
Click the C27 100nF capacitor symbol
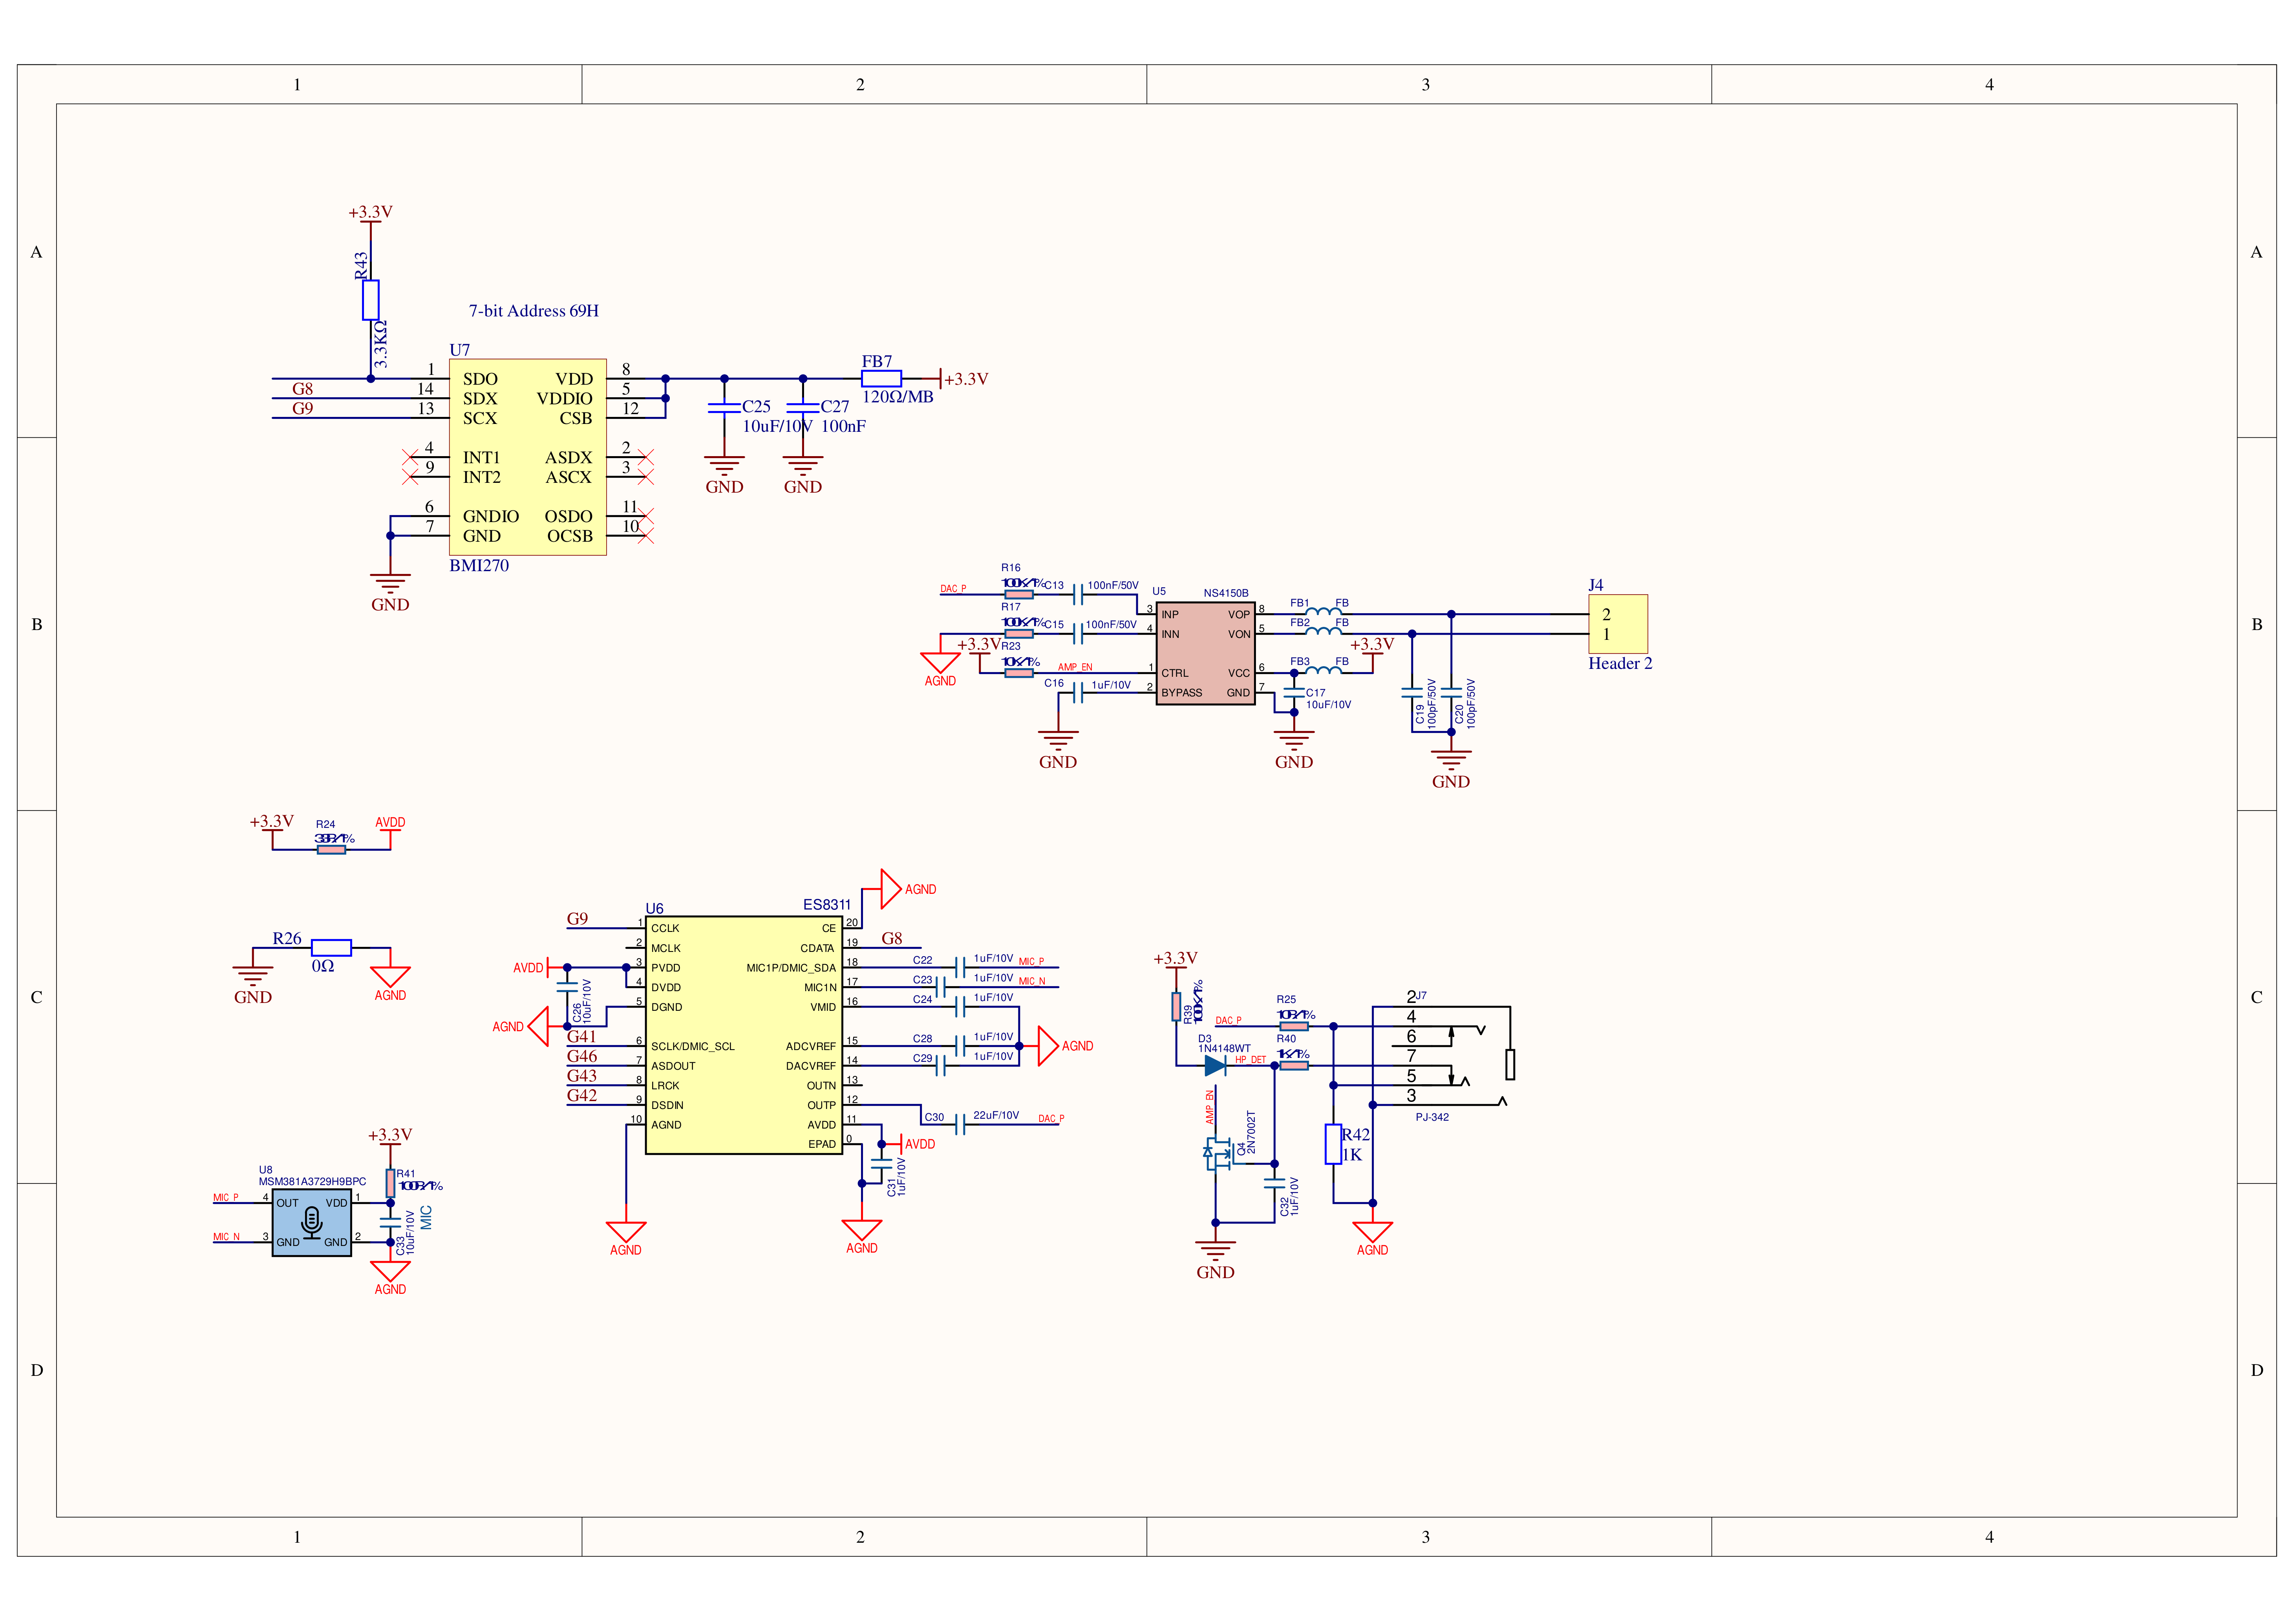(x=802, y=408)
